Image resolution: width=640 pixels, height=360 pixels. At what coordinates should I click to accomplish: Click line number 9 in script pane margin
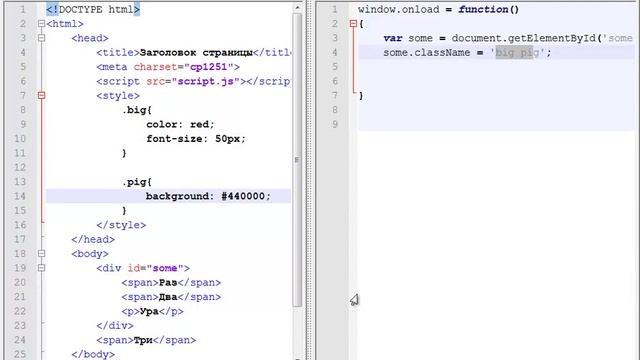[335, 124]
